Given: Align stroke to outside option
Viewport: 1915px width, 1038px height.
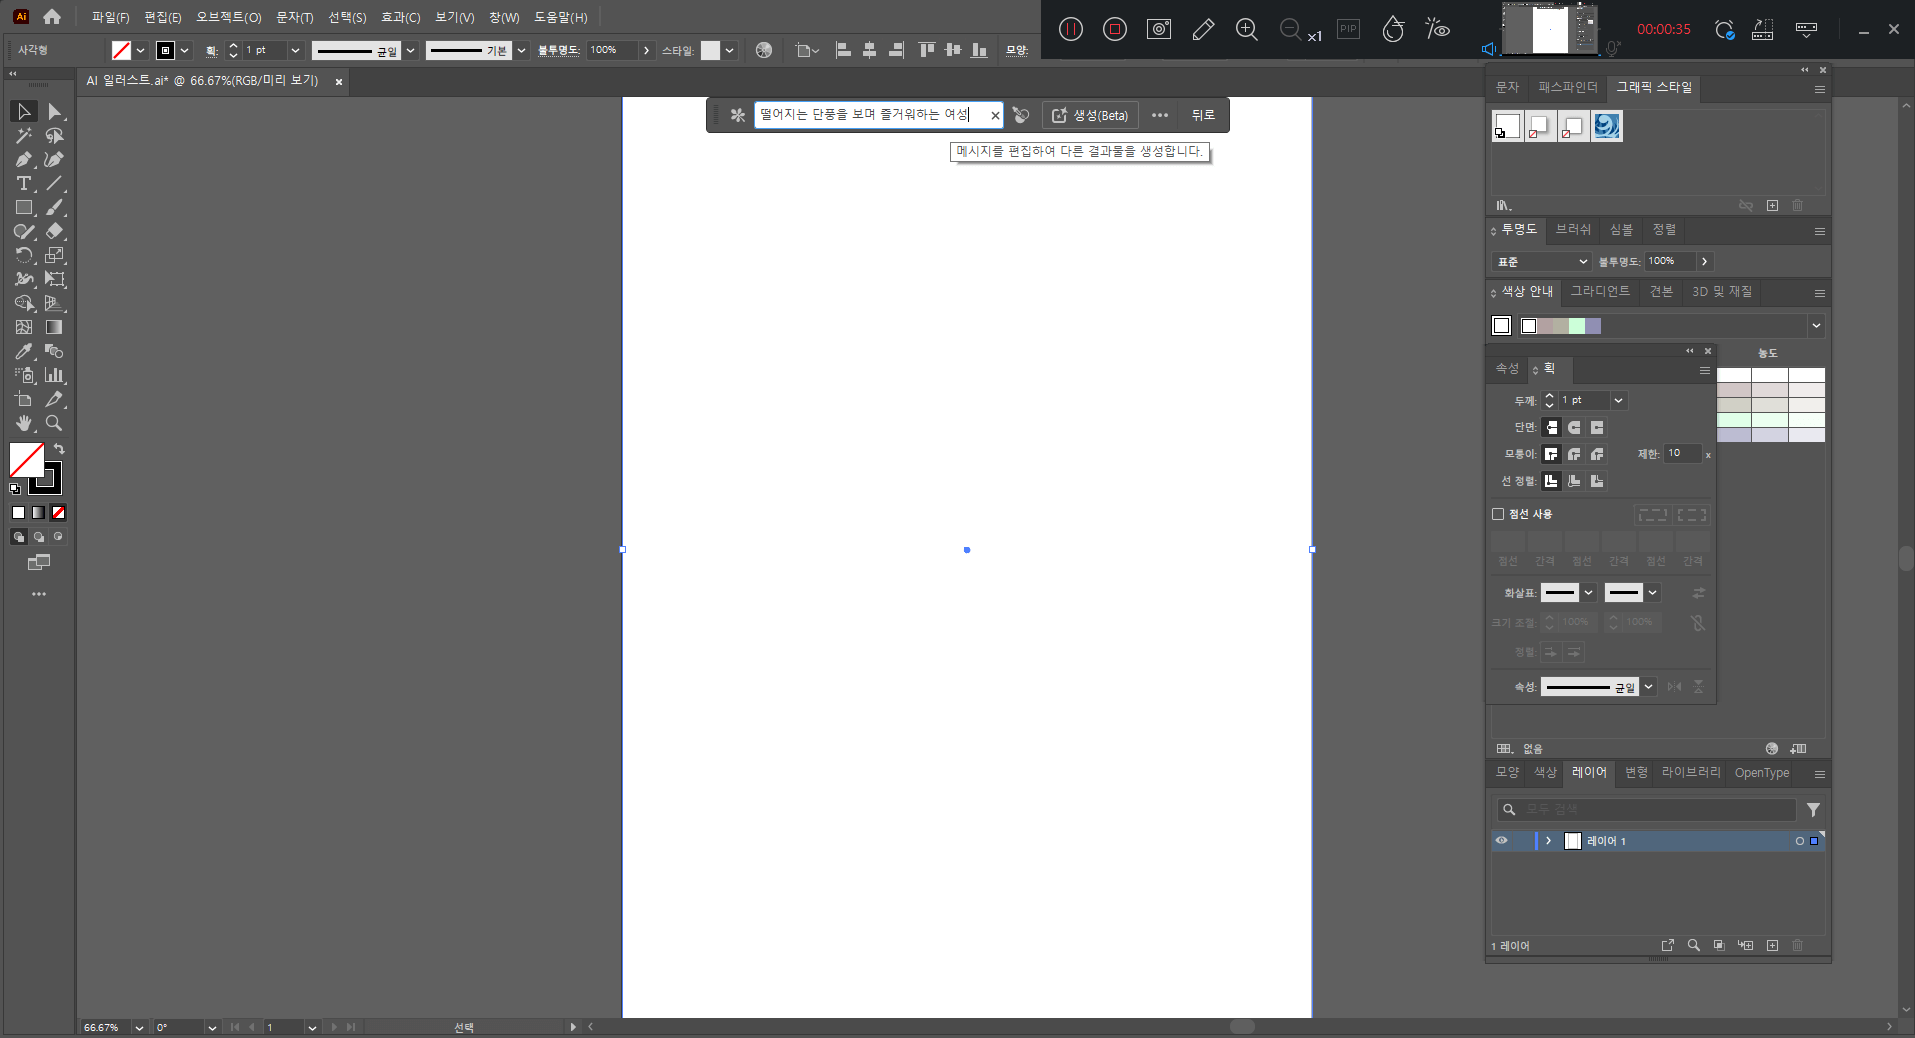Looking at the screenshot, I should pyautogui.click(x=1597, y=481).
